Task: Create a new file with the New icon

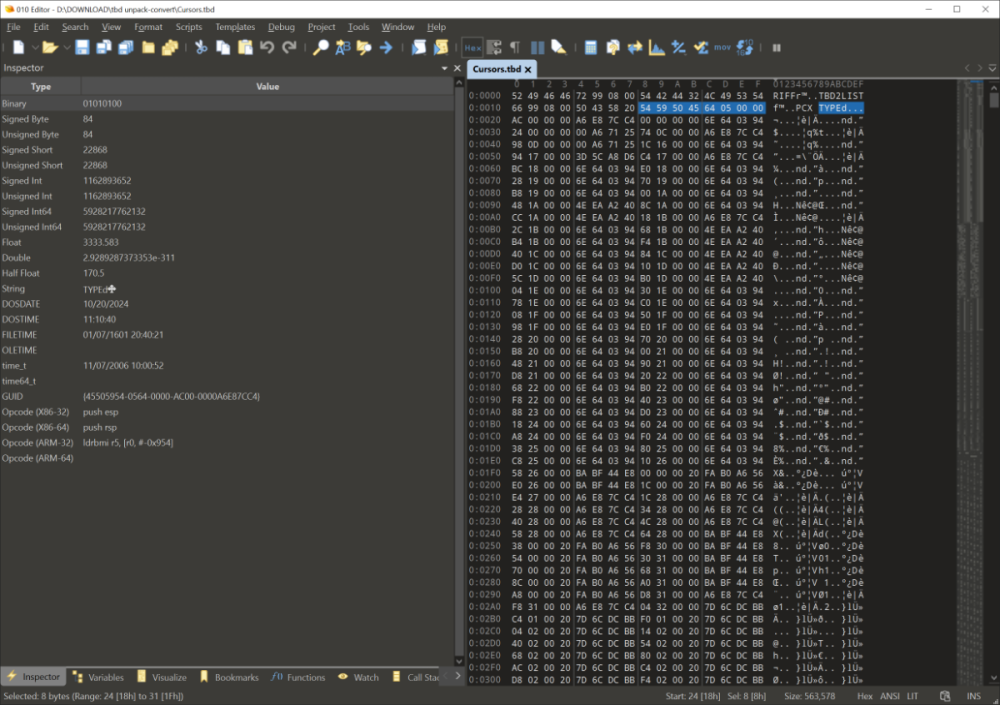Action: [x=18, y=47]
